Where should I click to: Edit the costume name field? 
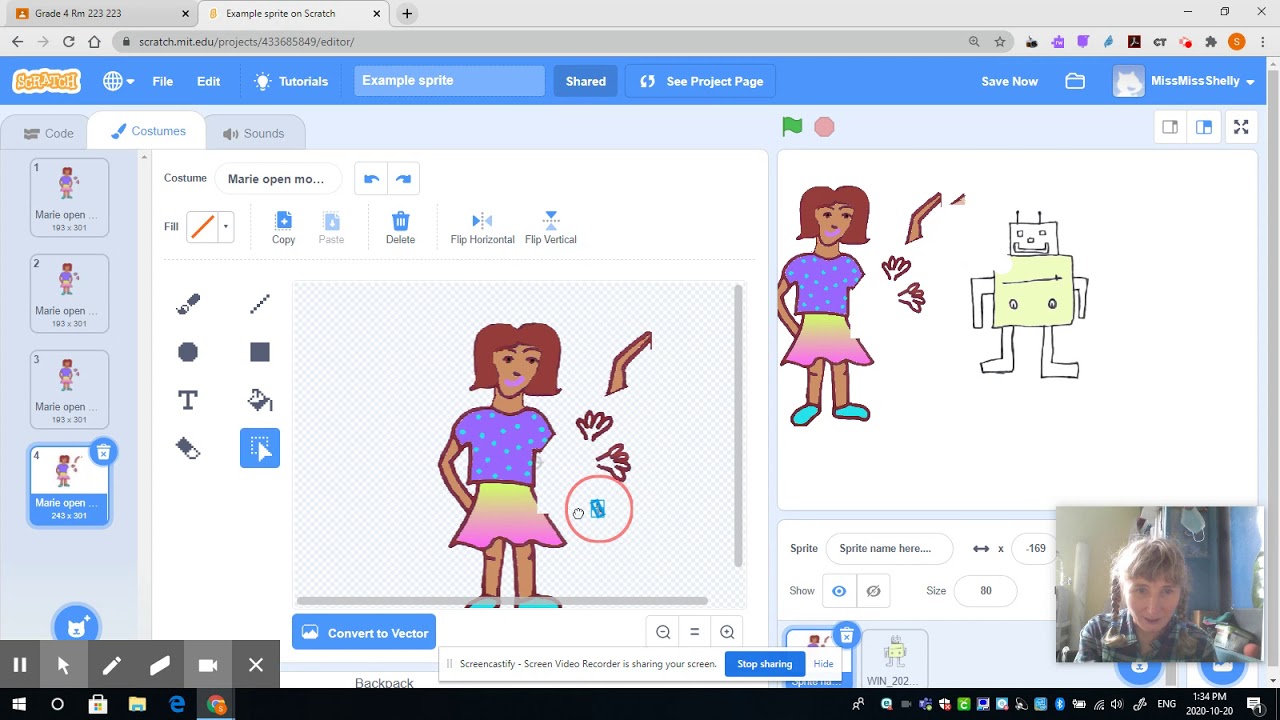[277, 179]
